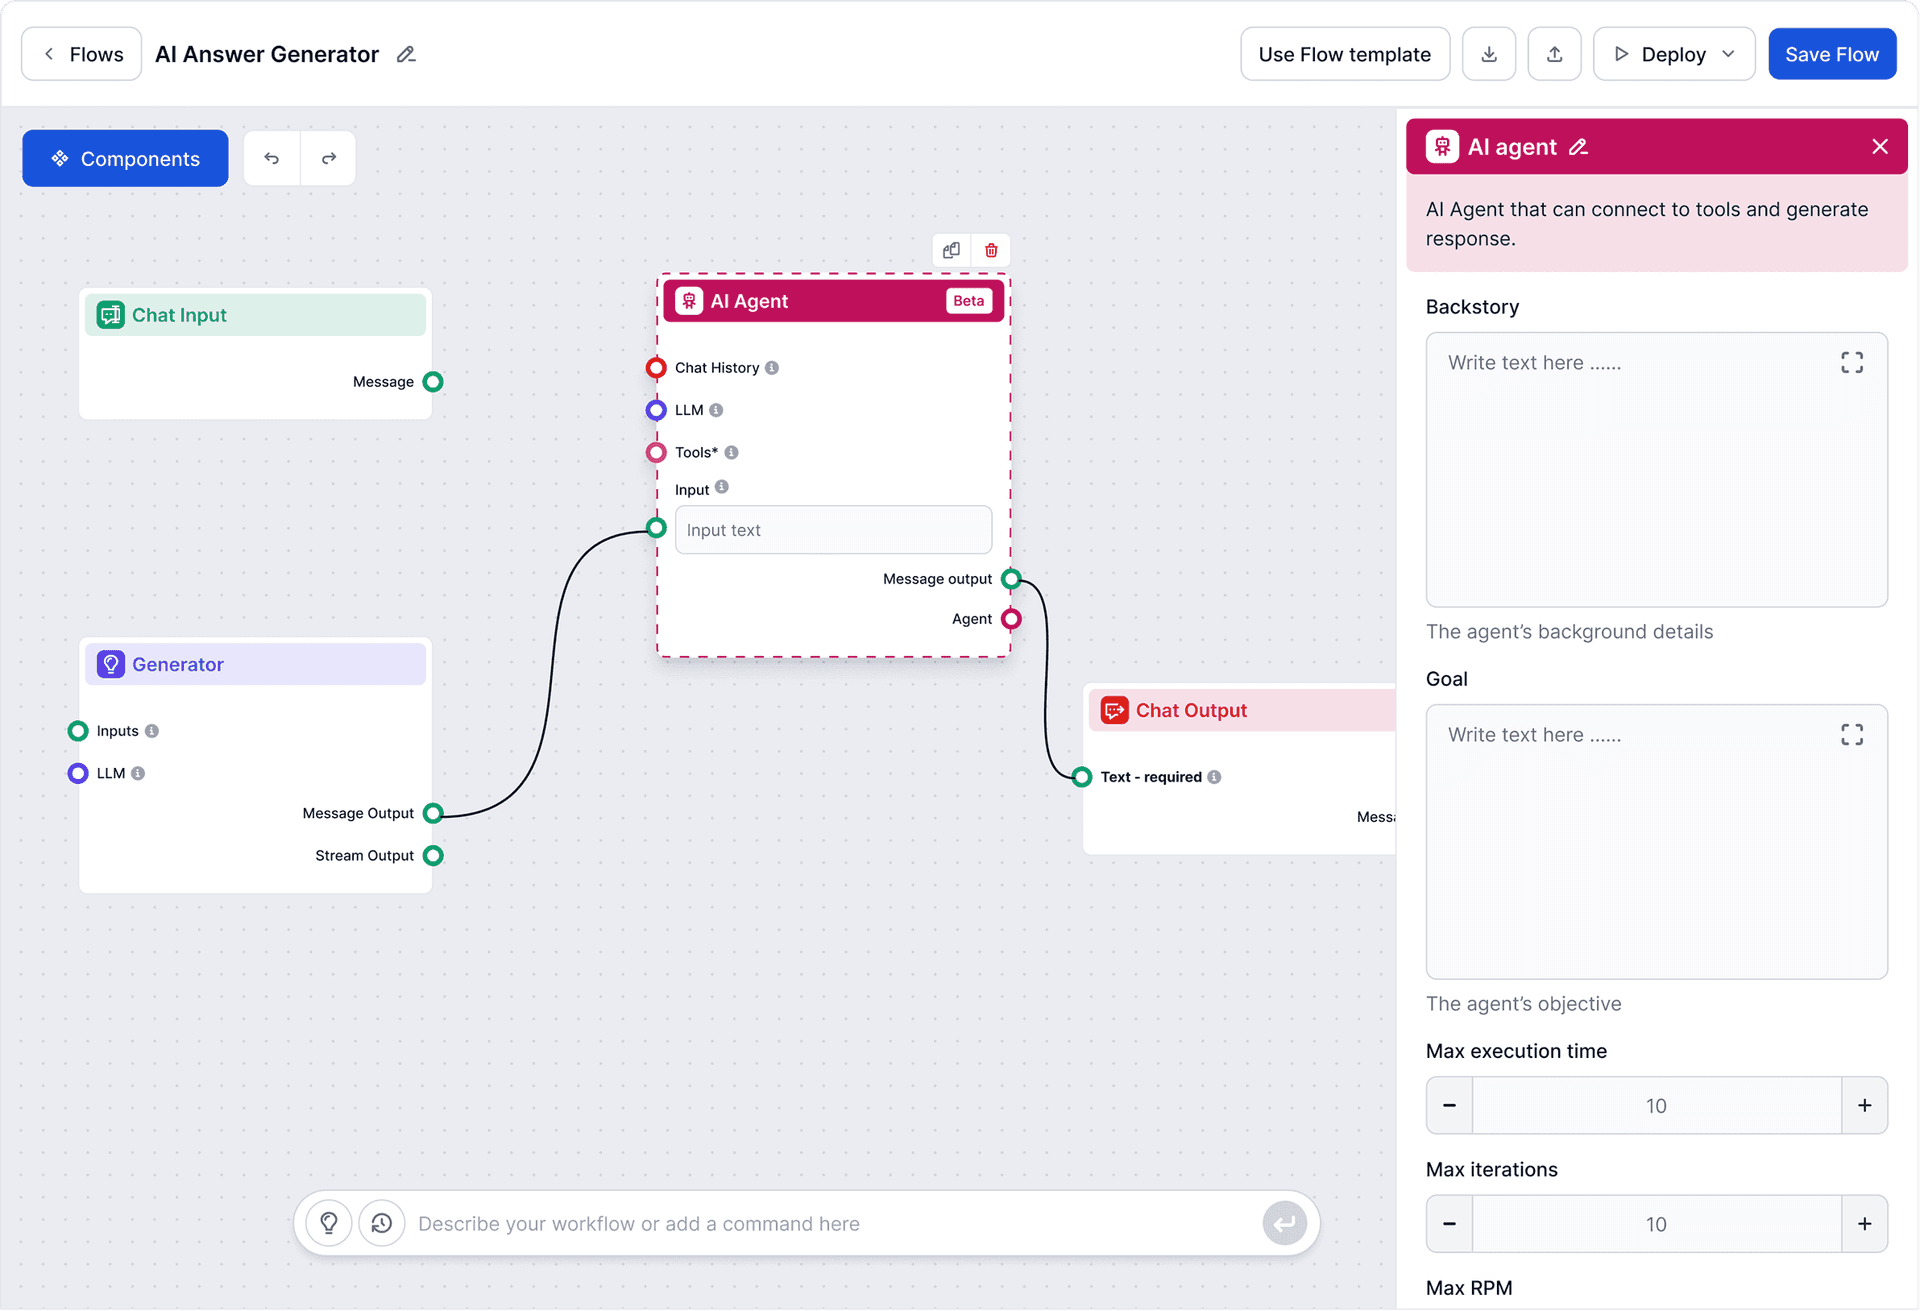
Task: Navigate back to Flows list
Action: (80, 53)
